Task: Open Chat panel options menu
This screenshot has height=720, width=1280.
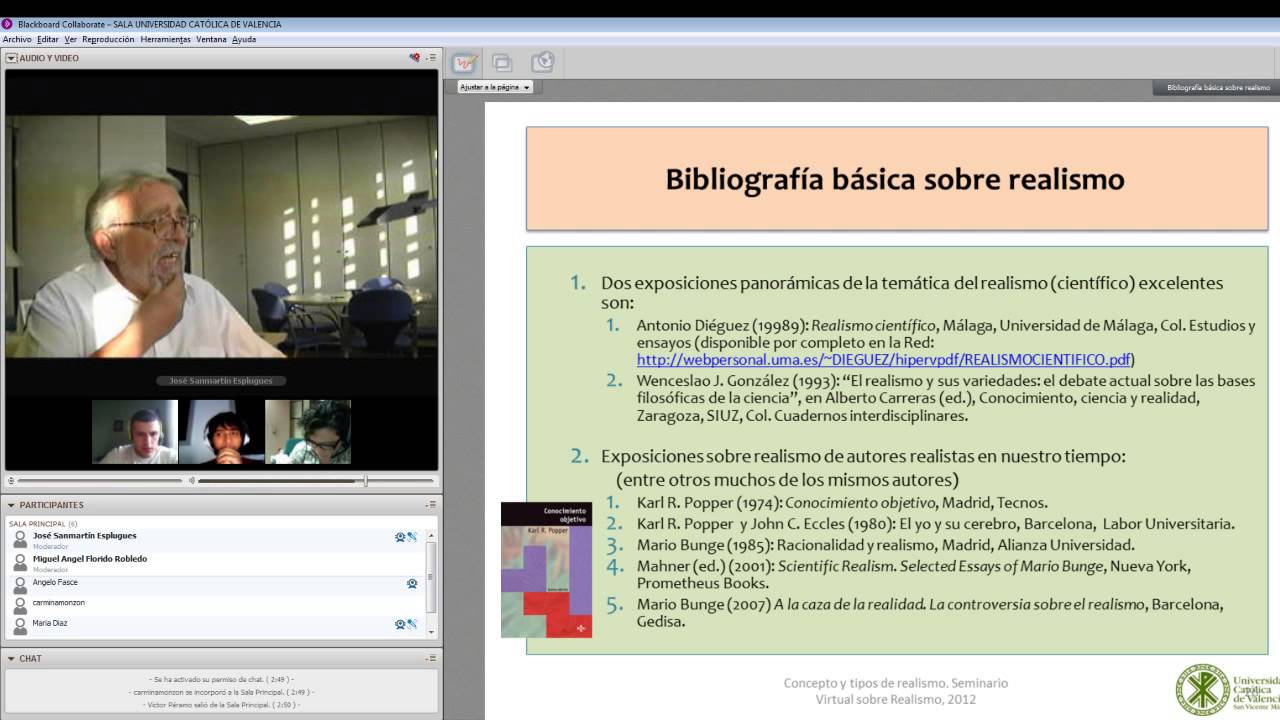Action: 430,658
